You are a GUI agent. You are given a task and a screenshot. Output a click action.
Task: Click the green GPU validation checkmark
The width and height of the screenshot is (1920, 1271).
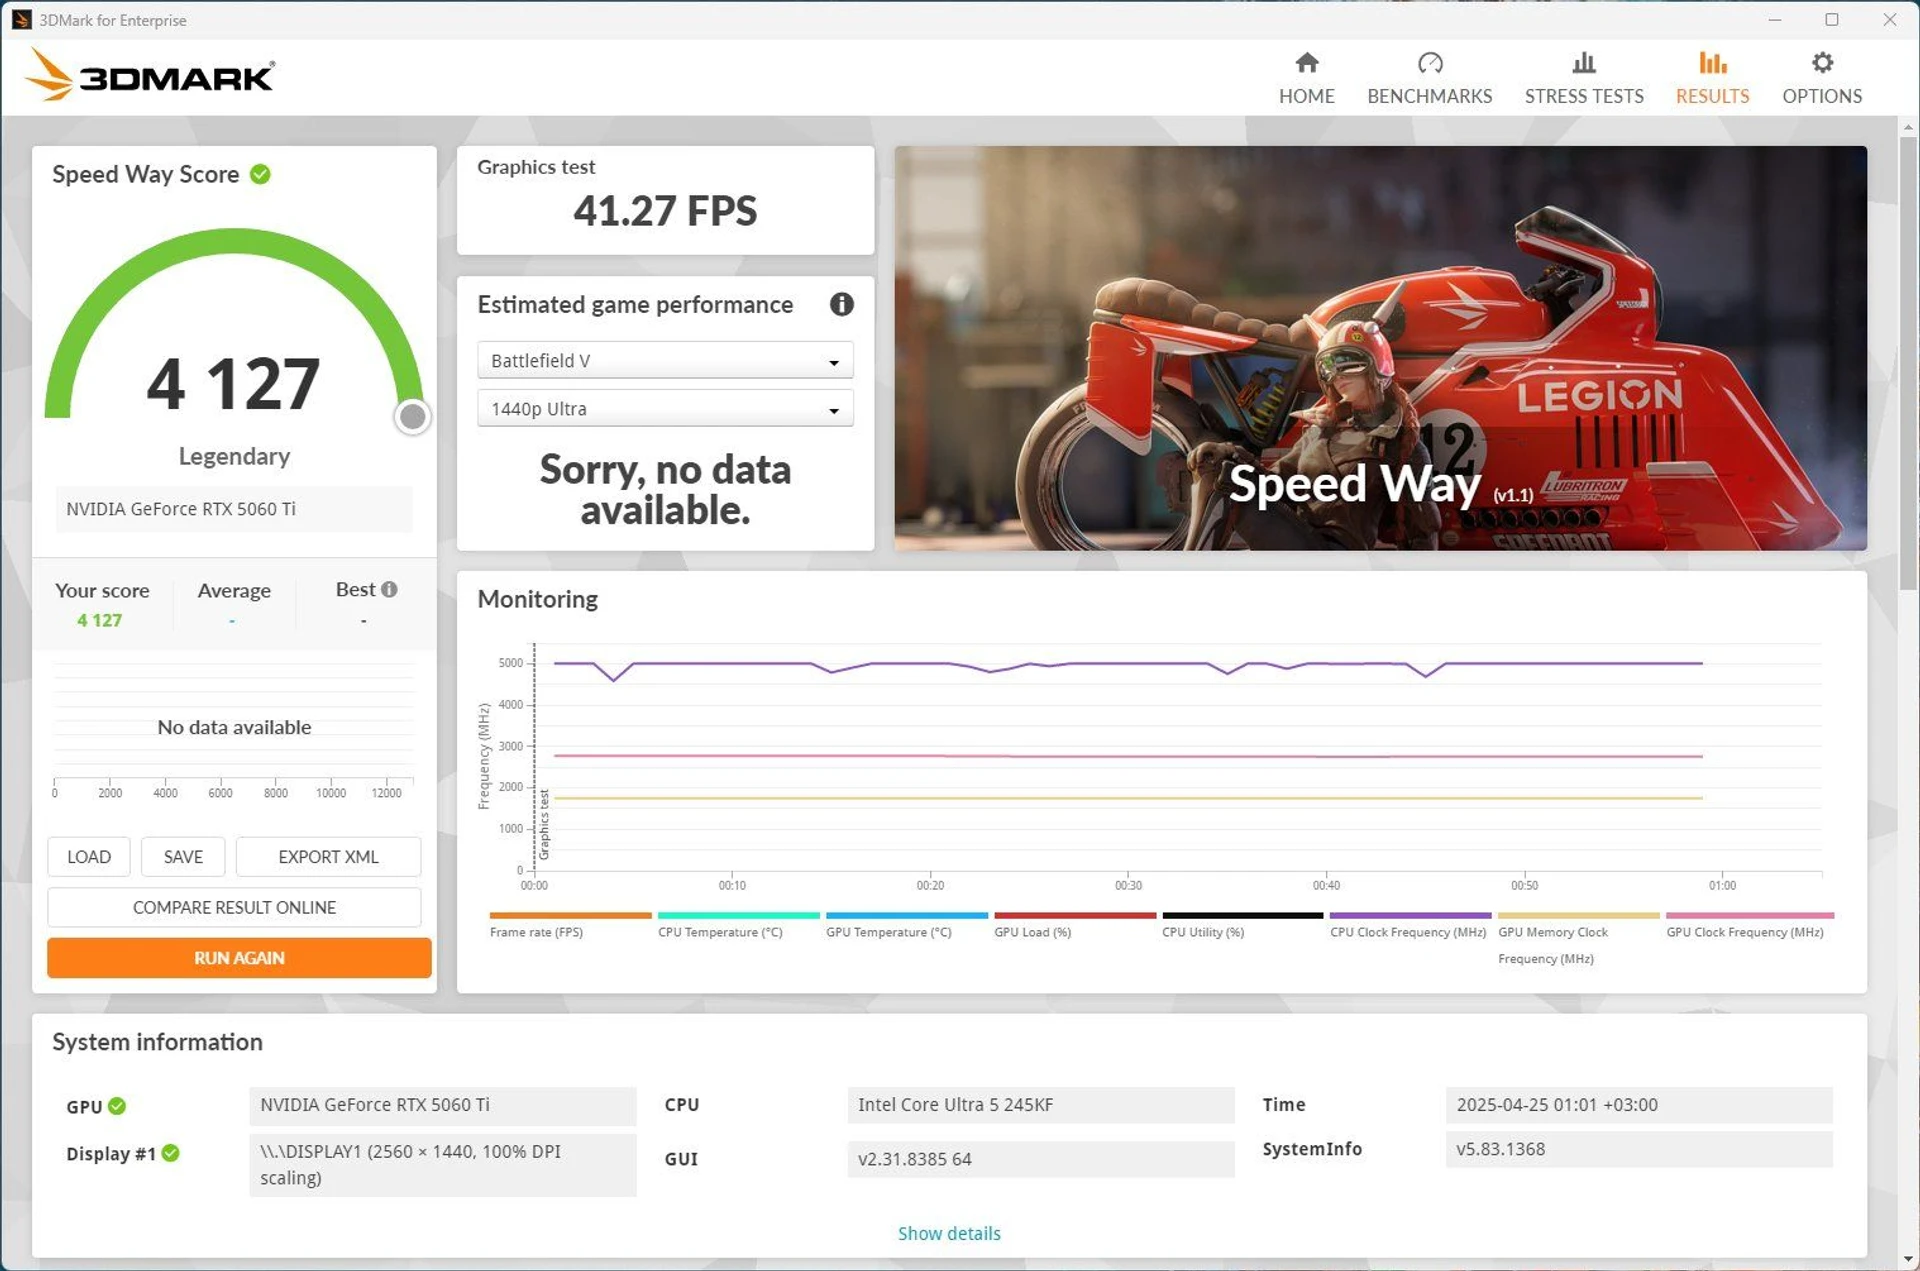(x=117, y=1106)
